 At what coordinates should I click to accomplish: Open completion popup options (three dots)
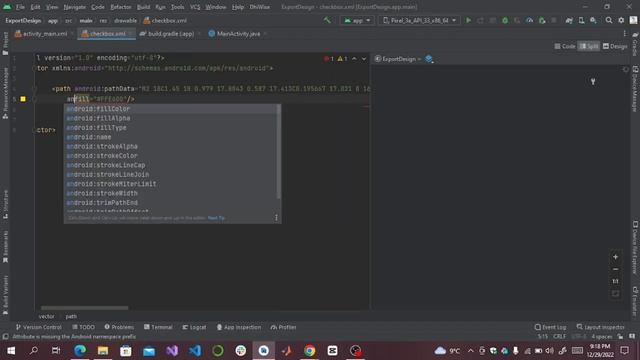(276, 218)
